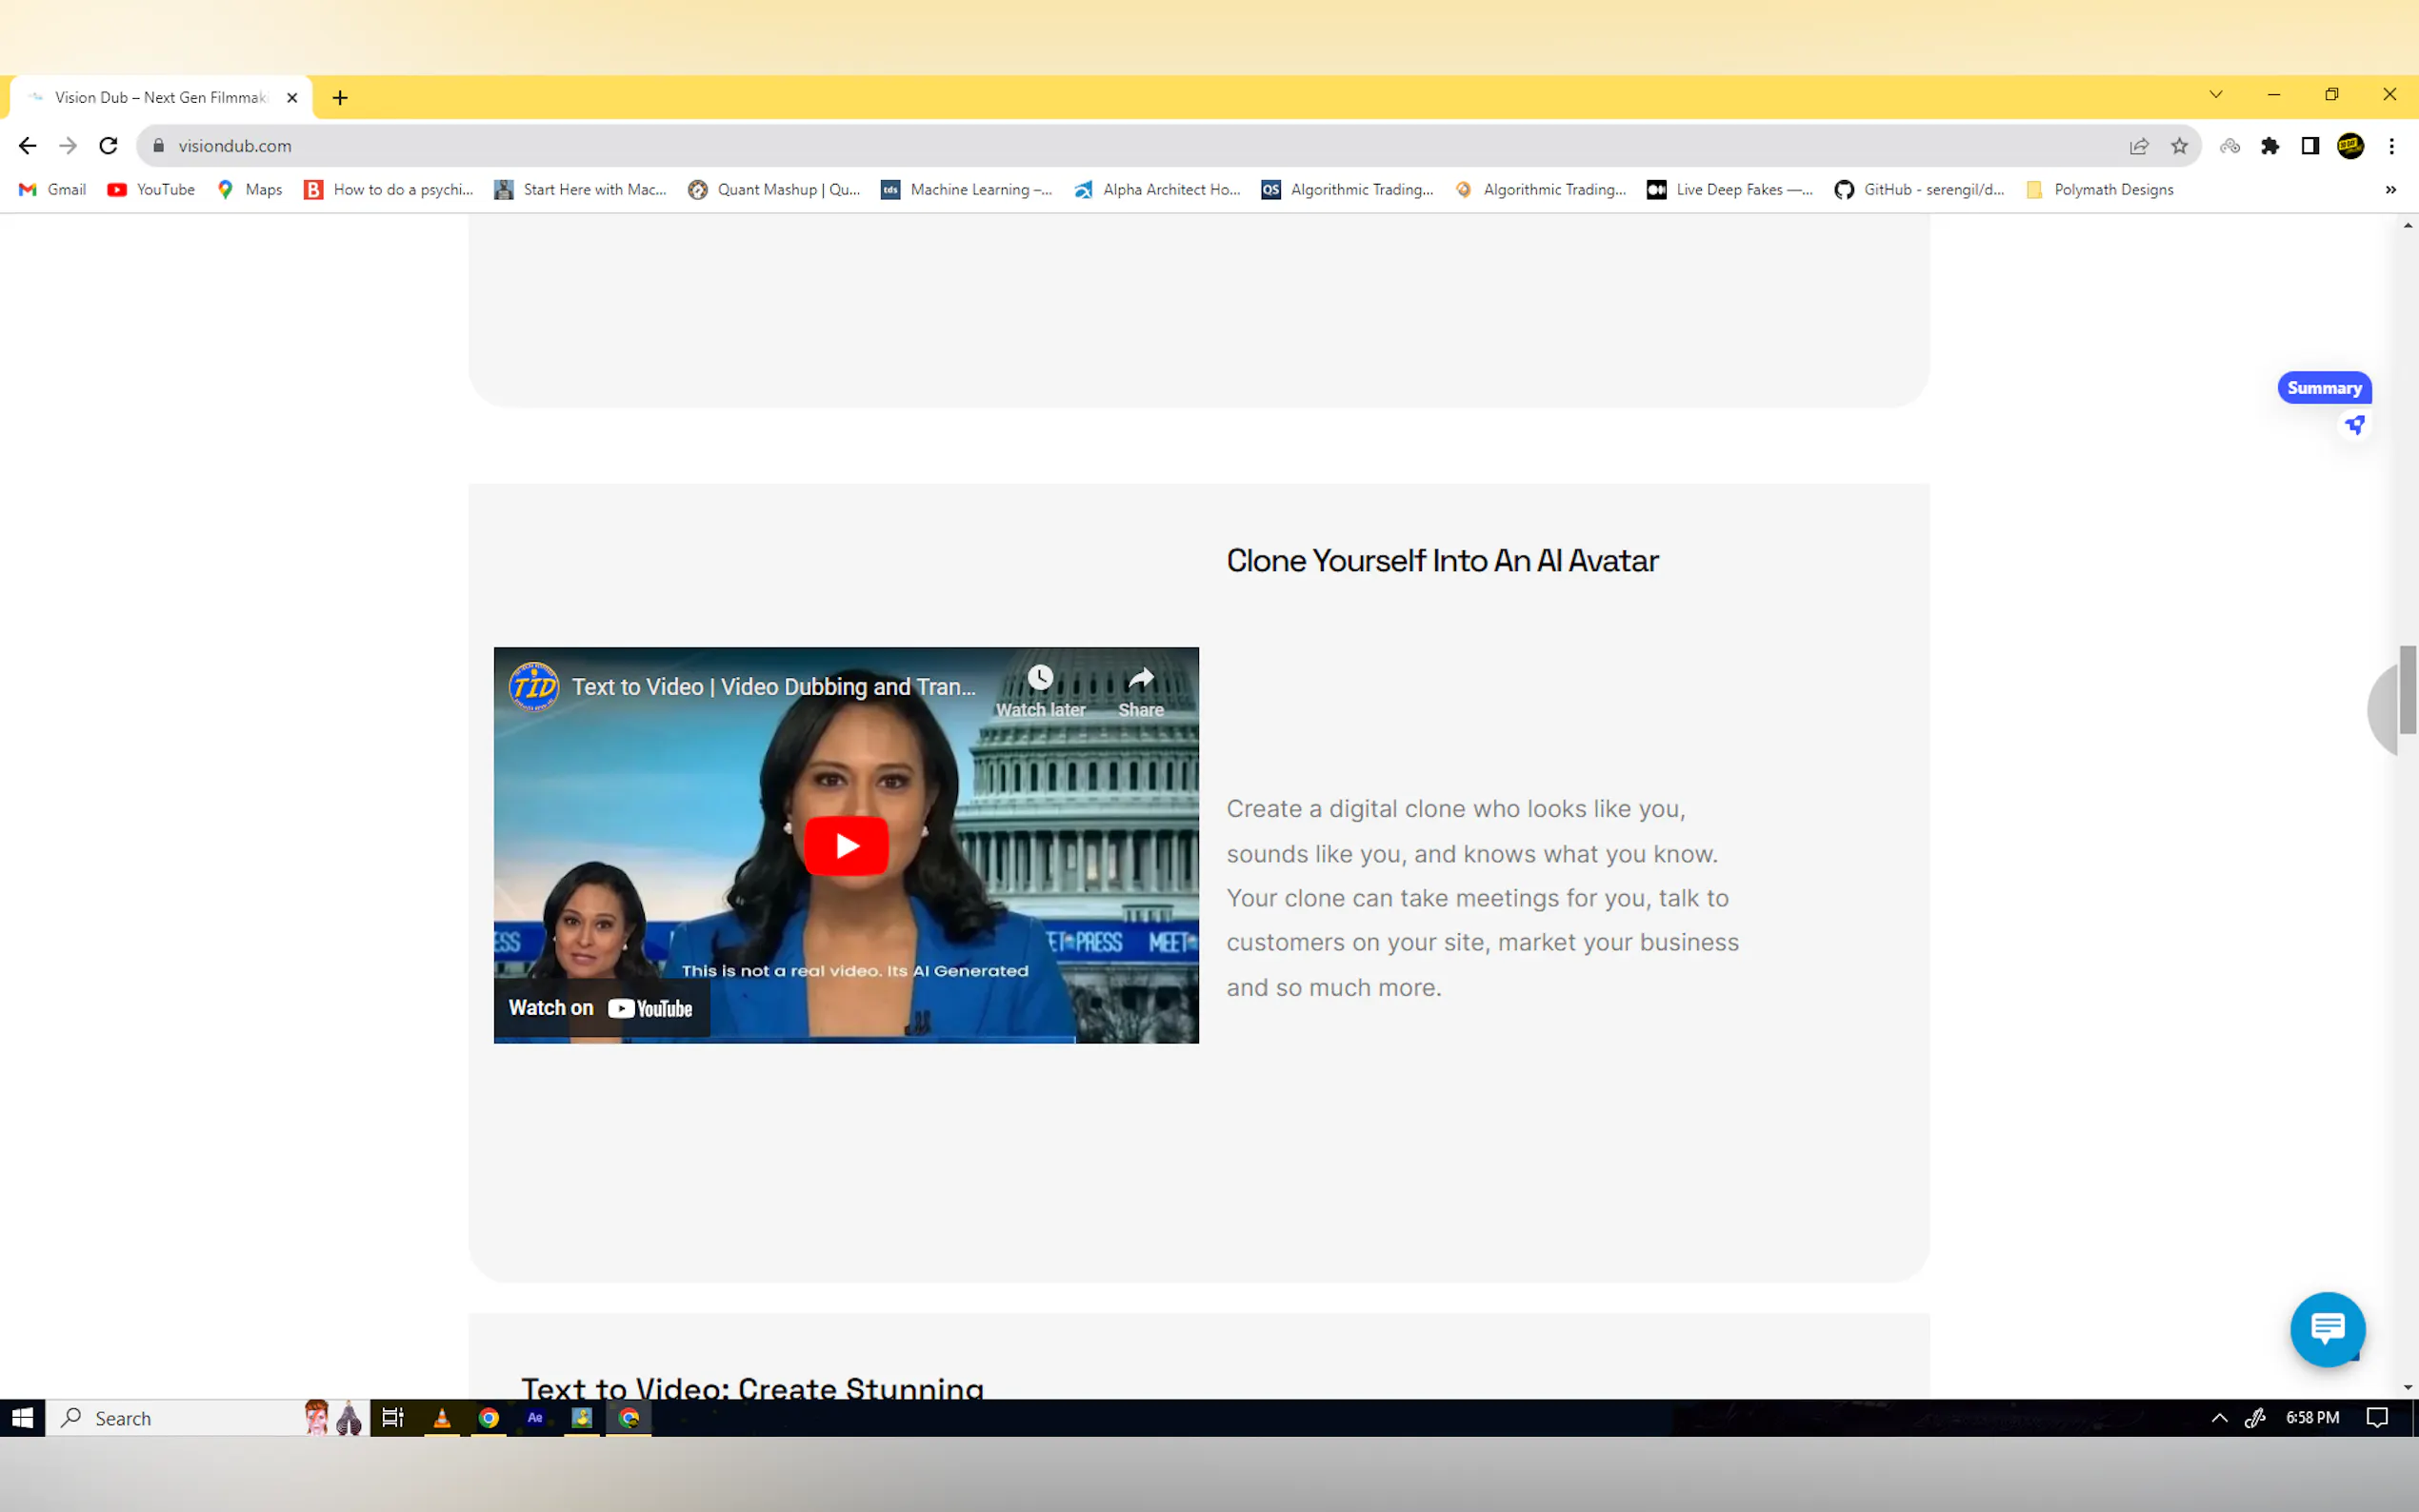2419x1512 pixels.
Task: Open a new browser tab
Action: pyautogui.click(x=340, y=98)
